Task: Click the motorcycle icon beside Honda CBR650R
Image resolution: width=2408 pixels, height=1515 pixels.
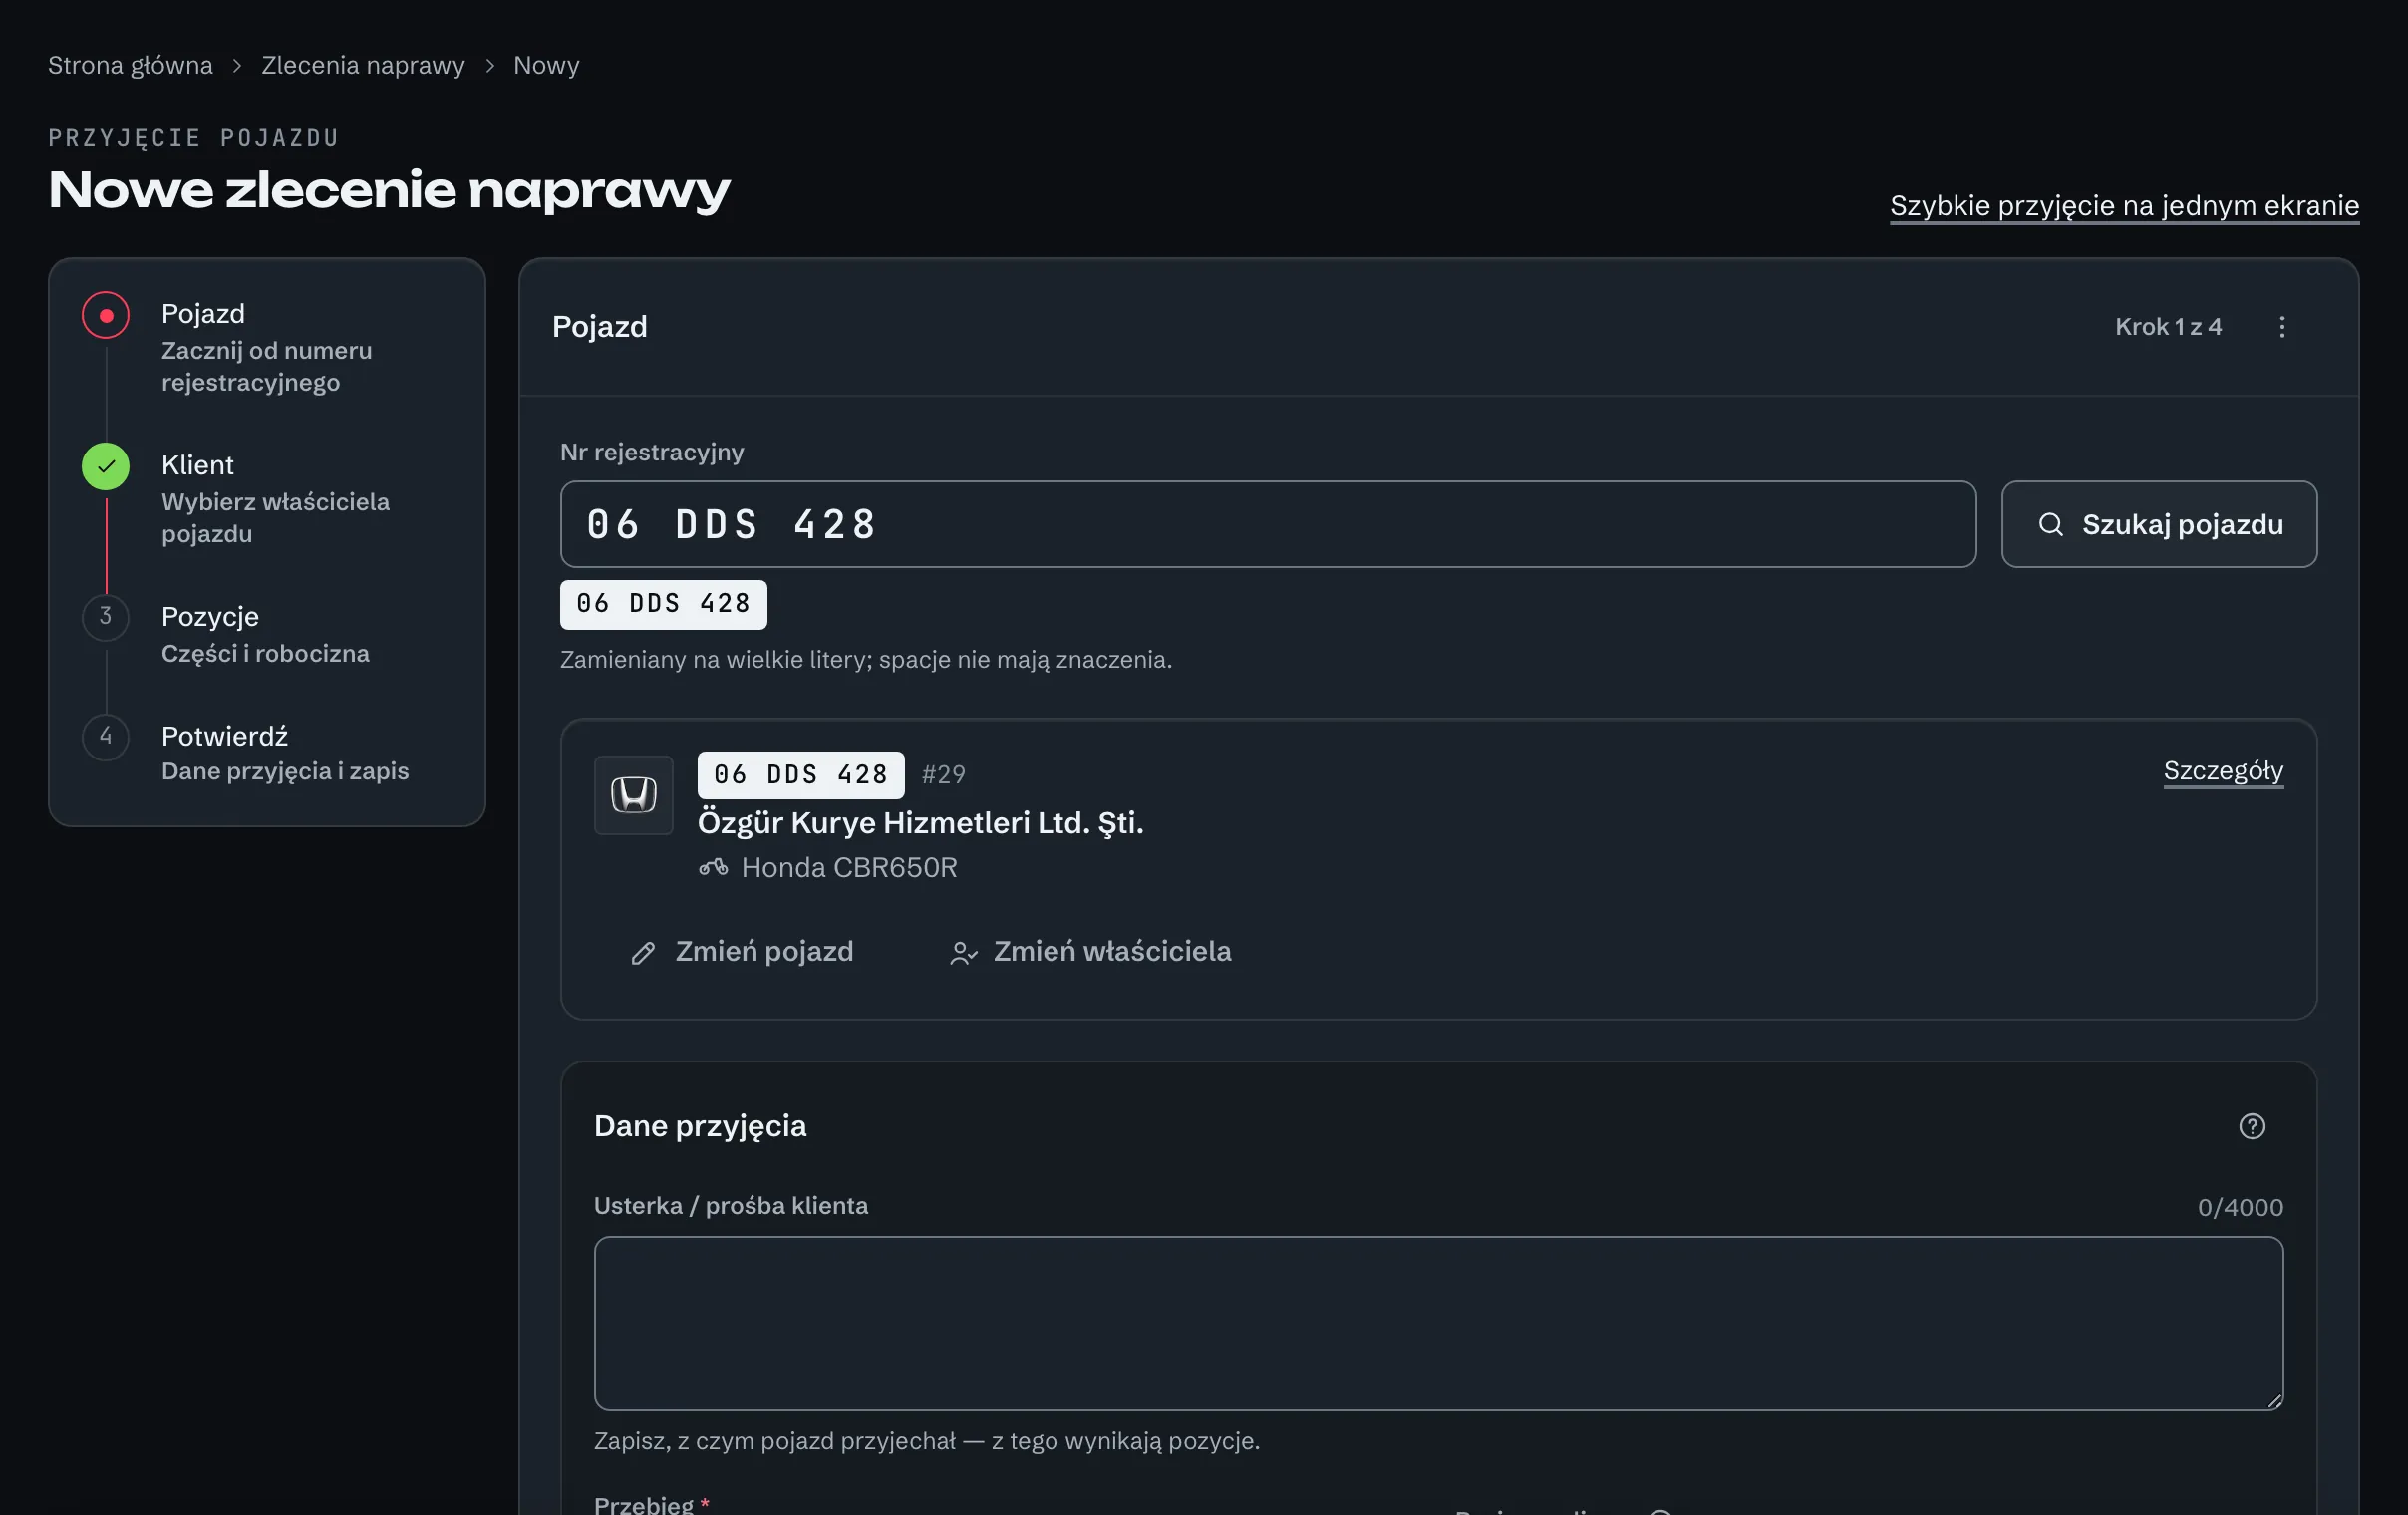Action: click(x=713, y=867)
